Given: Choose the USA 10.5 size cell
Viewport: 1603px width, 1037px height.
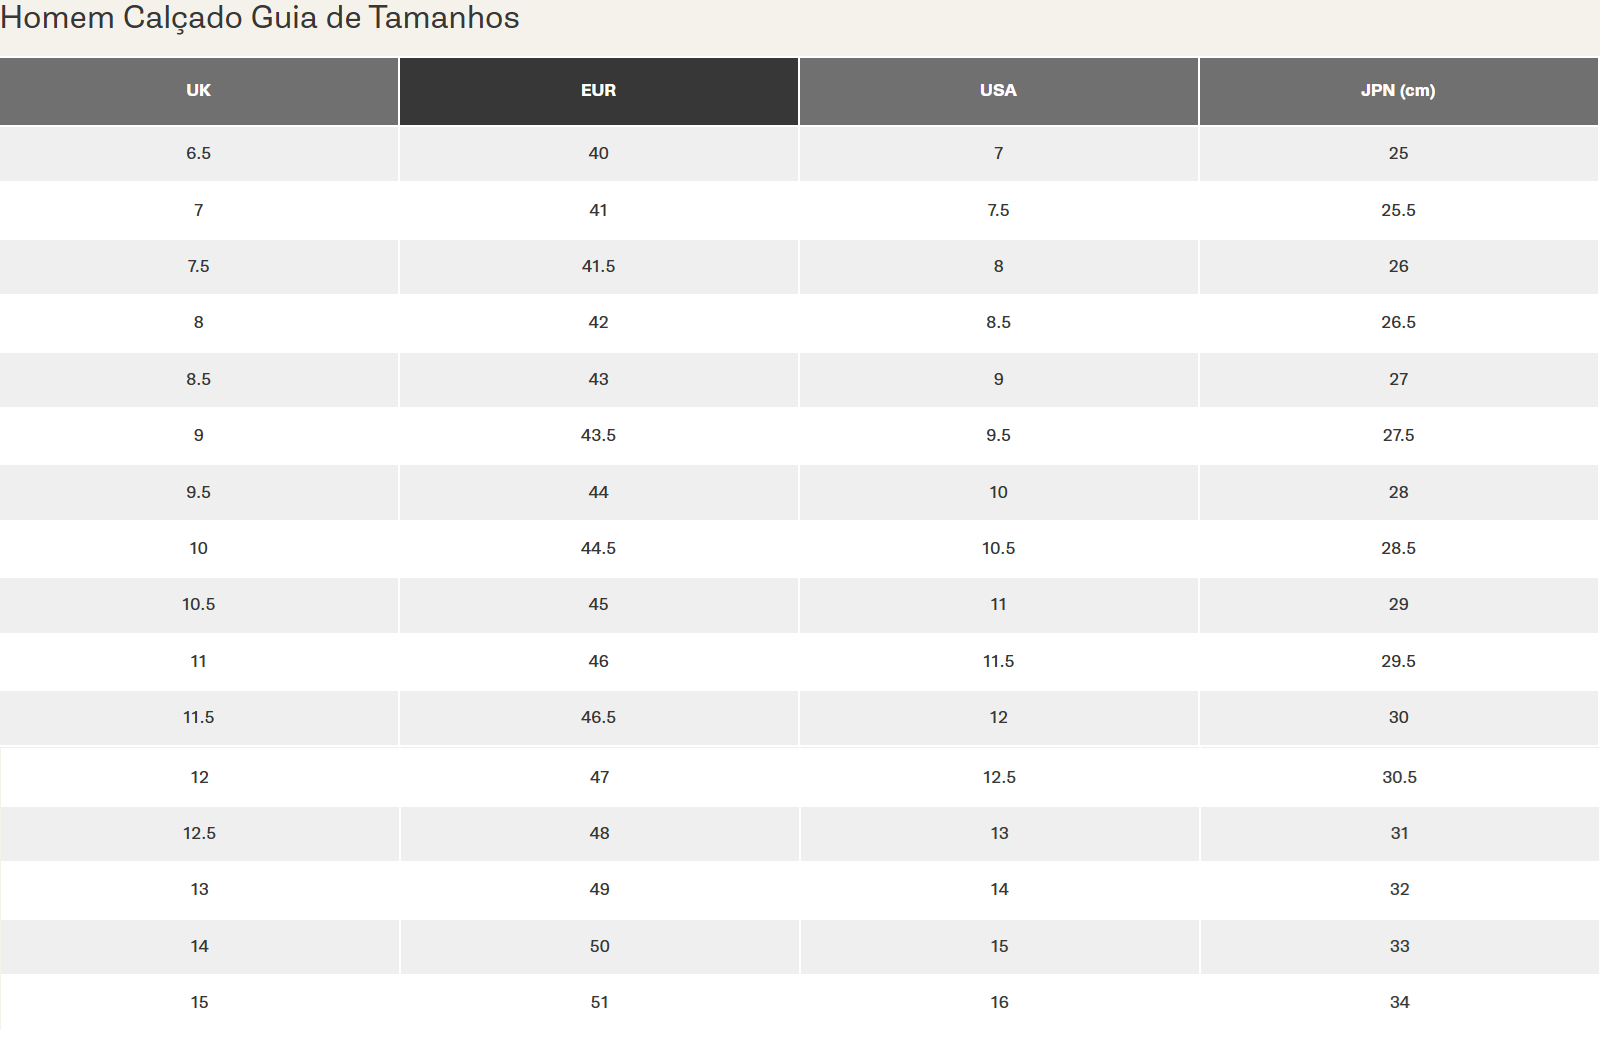Looking at the screenshot, I should tap(998, 548).
